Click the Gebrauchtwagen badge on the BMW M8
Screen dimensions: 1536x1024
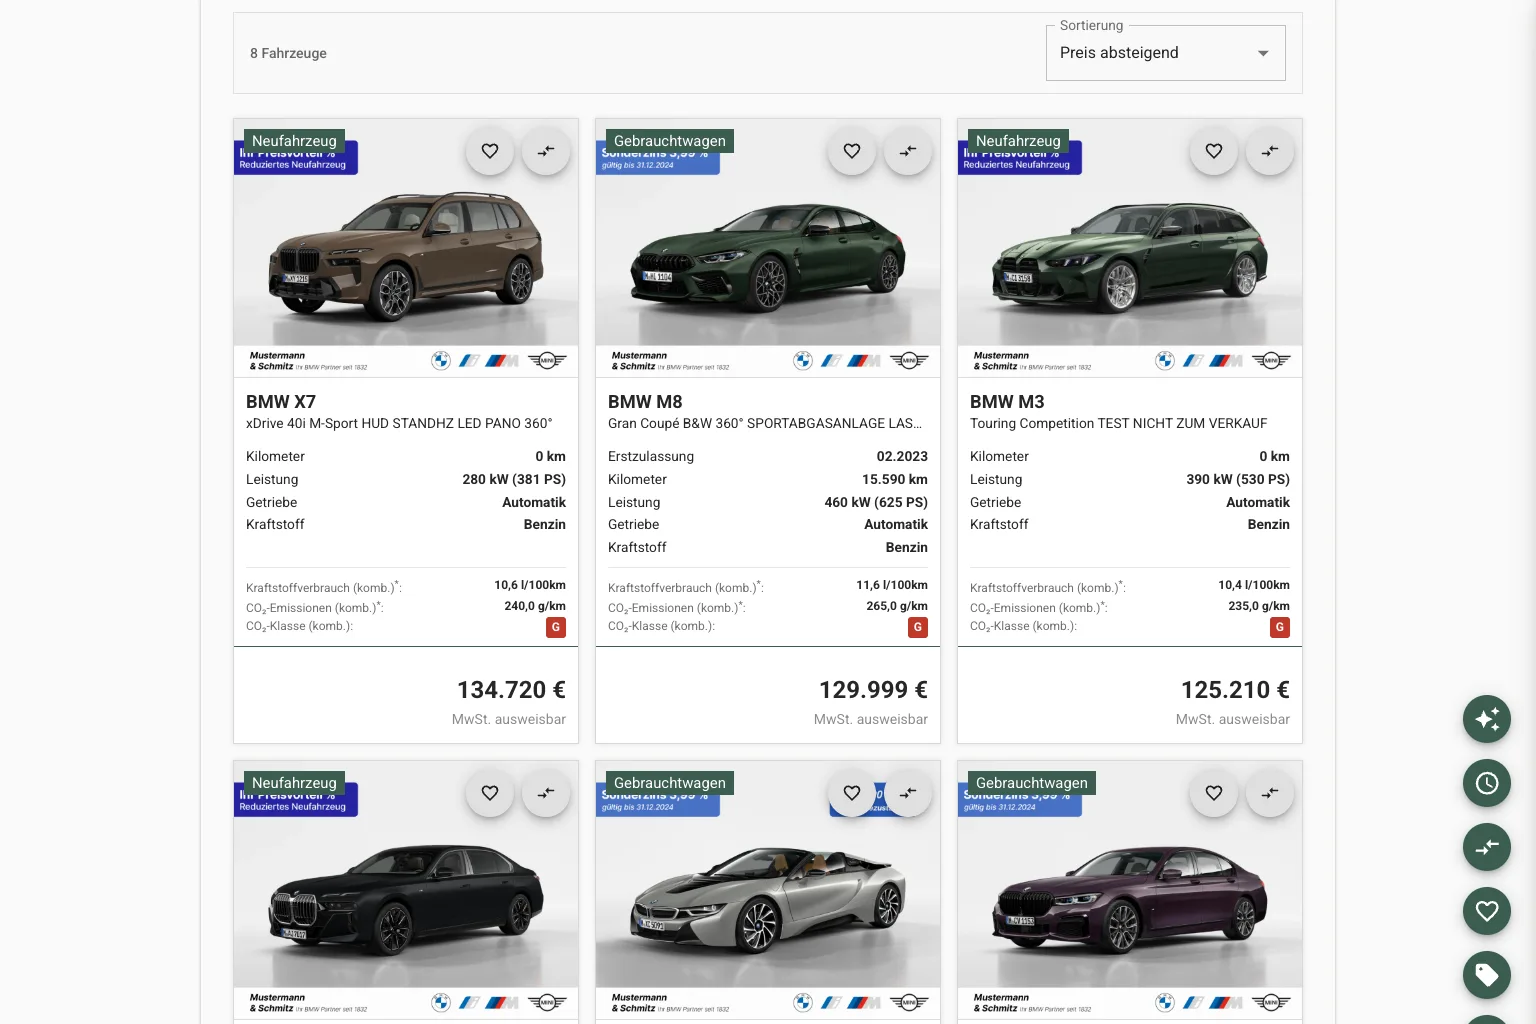pos(670,141)
